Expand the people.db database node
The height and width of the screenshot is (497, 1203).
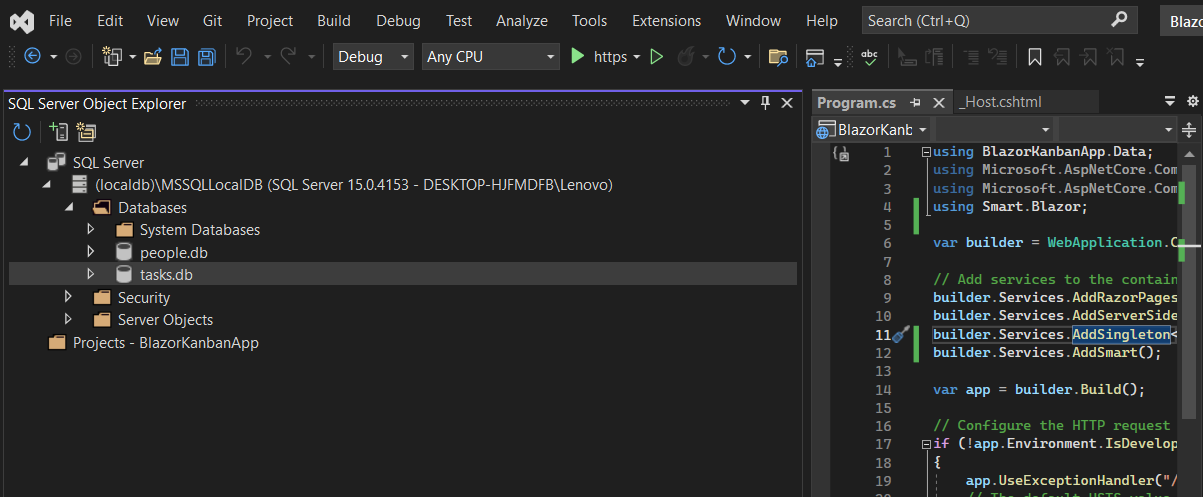pos(91,252)
